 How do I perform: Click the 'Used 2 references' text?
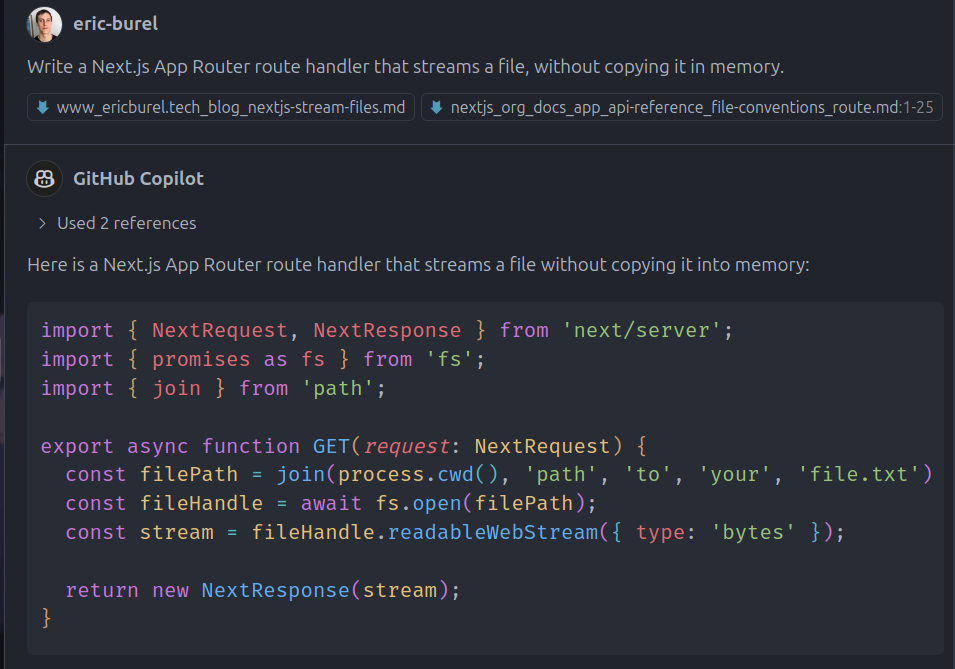click(x=127, y=224)
